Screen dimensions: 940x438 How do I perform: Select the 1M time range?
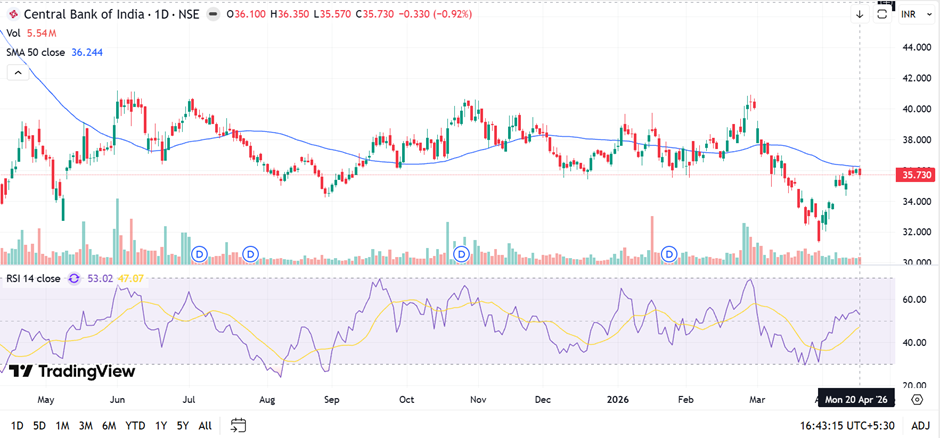(62, 425)
